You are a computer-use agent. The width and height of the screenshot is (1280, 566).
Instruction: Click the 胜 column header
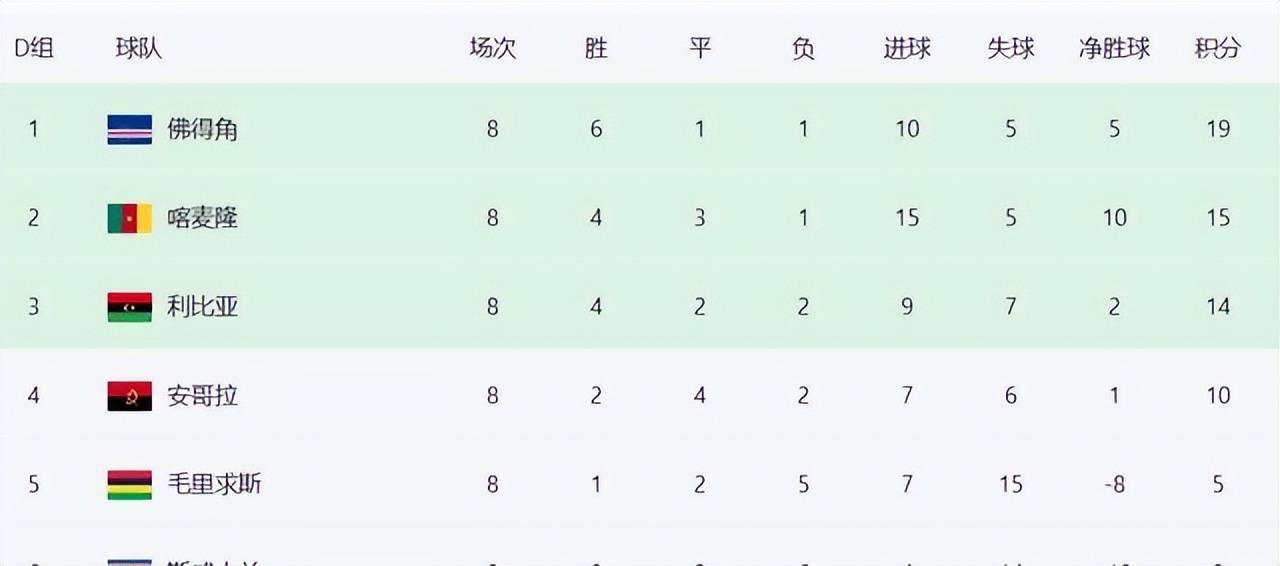click(x=596, y=48)
